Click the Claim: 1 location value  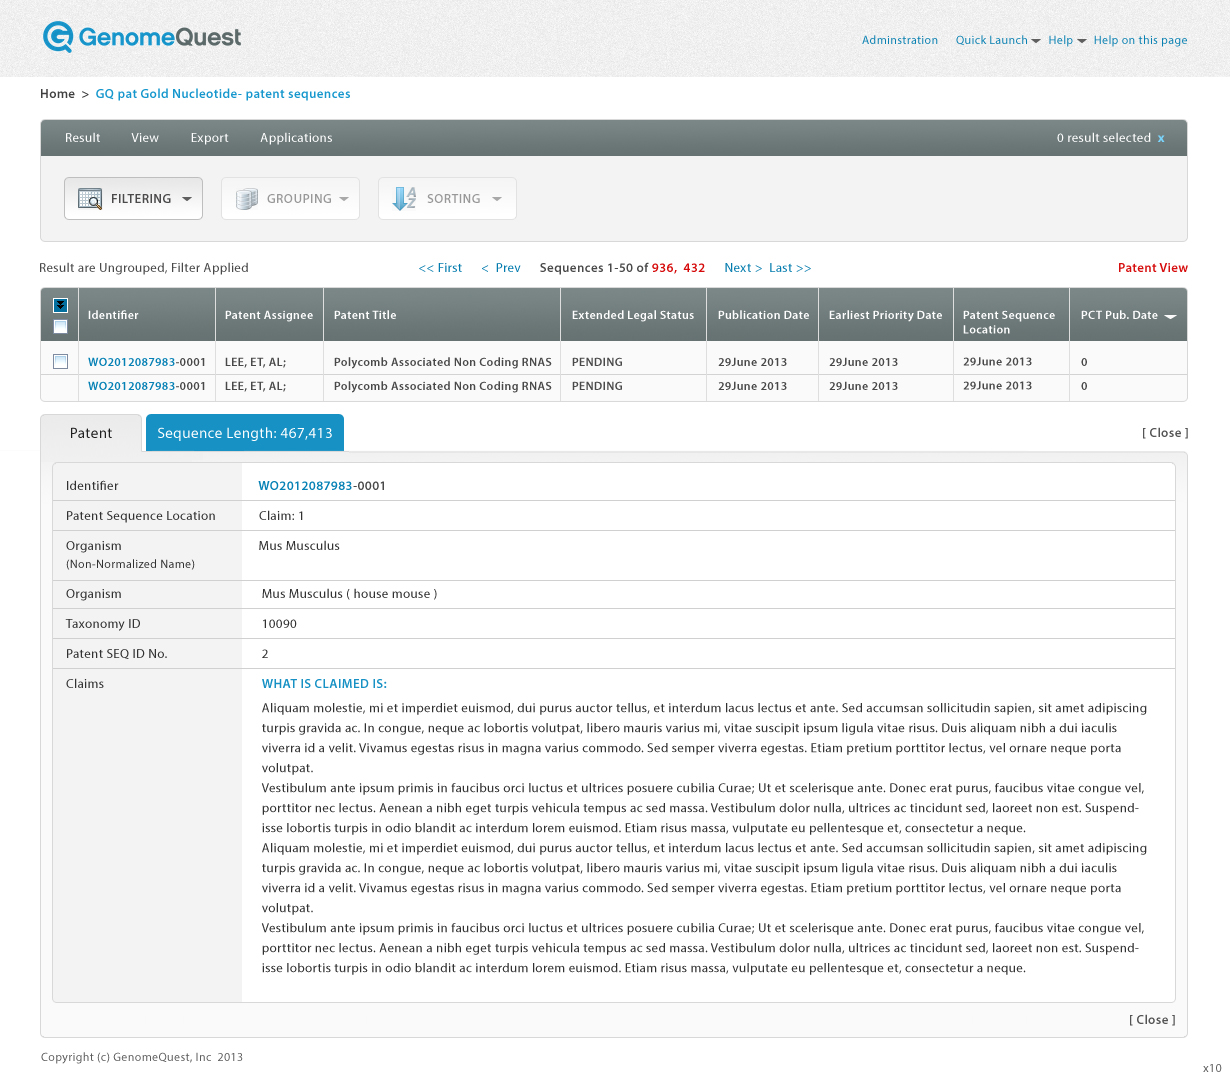click(281, 516)
